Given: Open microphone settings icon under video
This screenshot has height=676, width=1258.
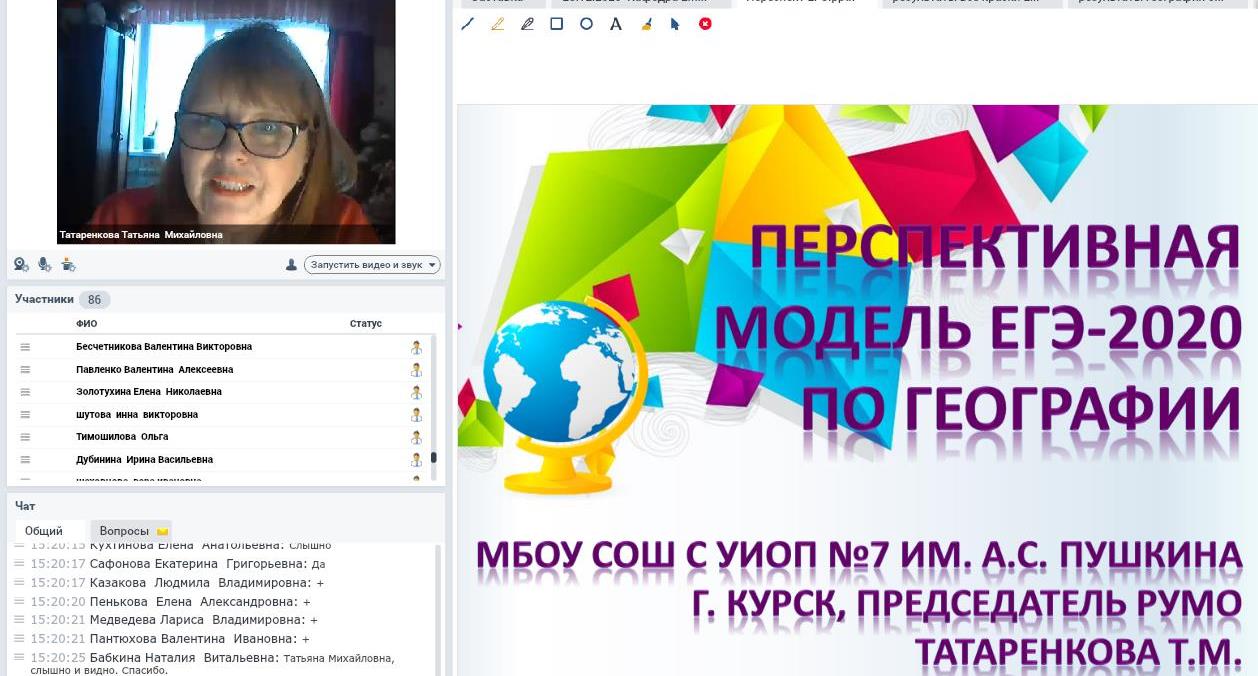Looking at the screenshot, I should pyautogui.click(x=45, y=264).
